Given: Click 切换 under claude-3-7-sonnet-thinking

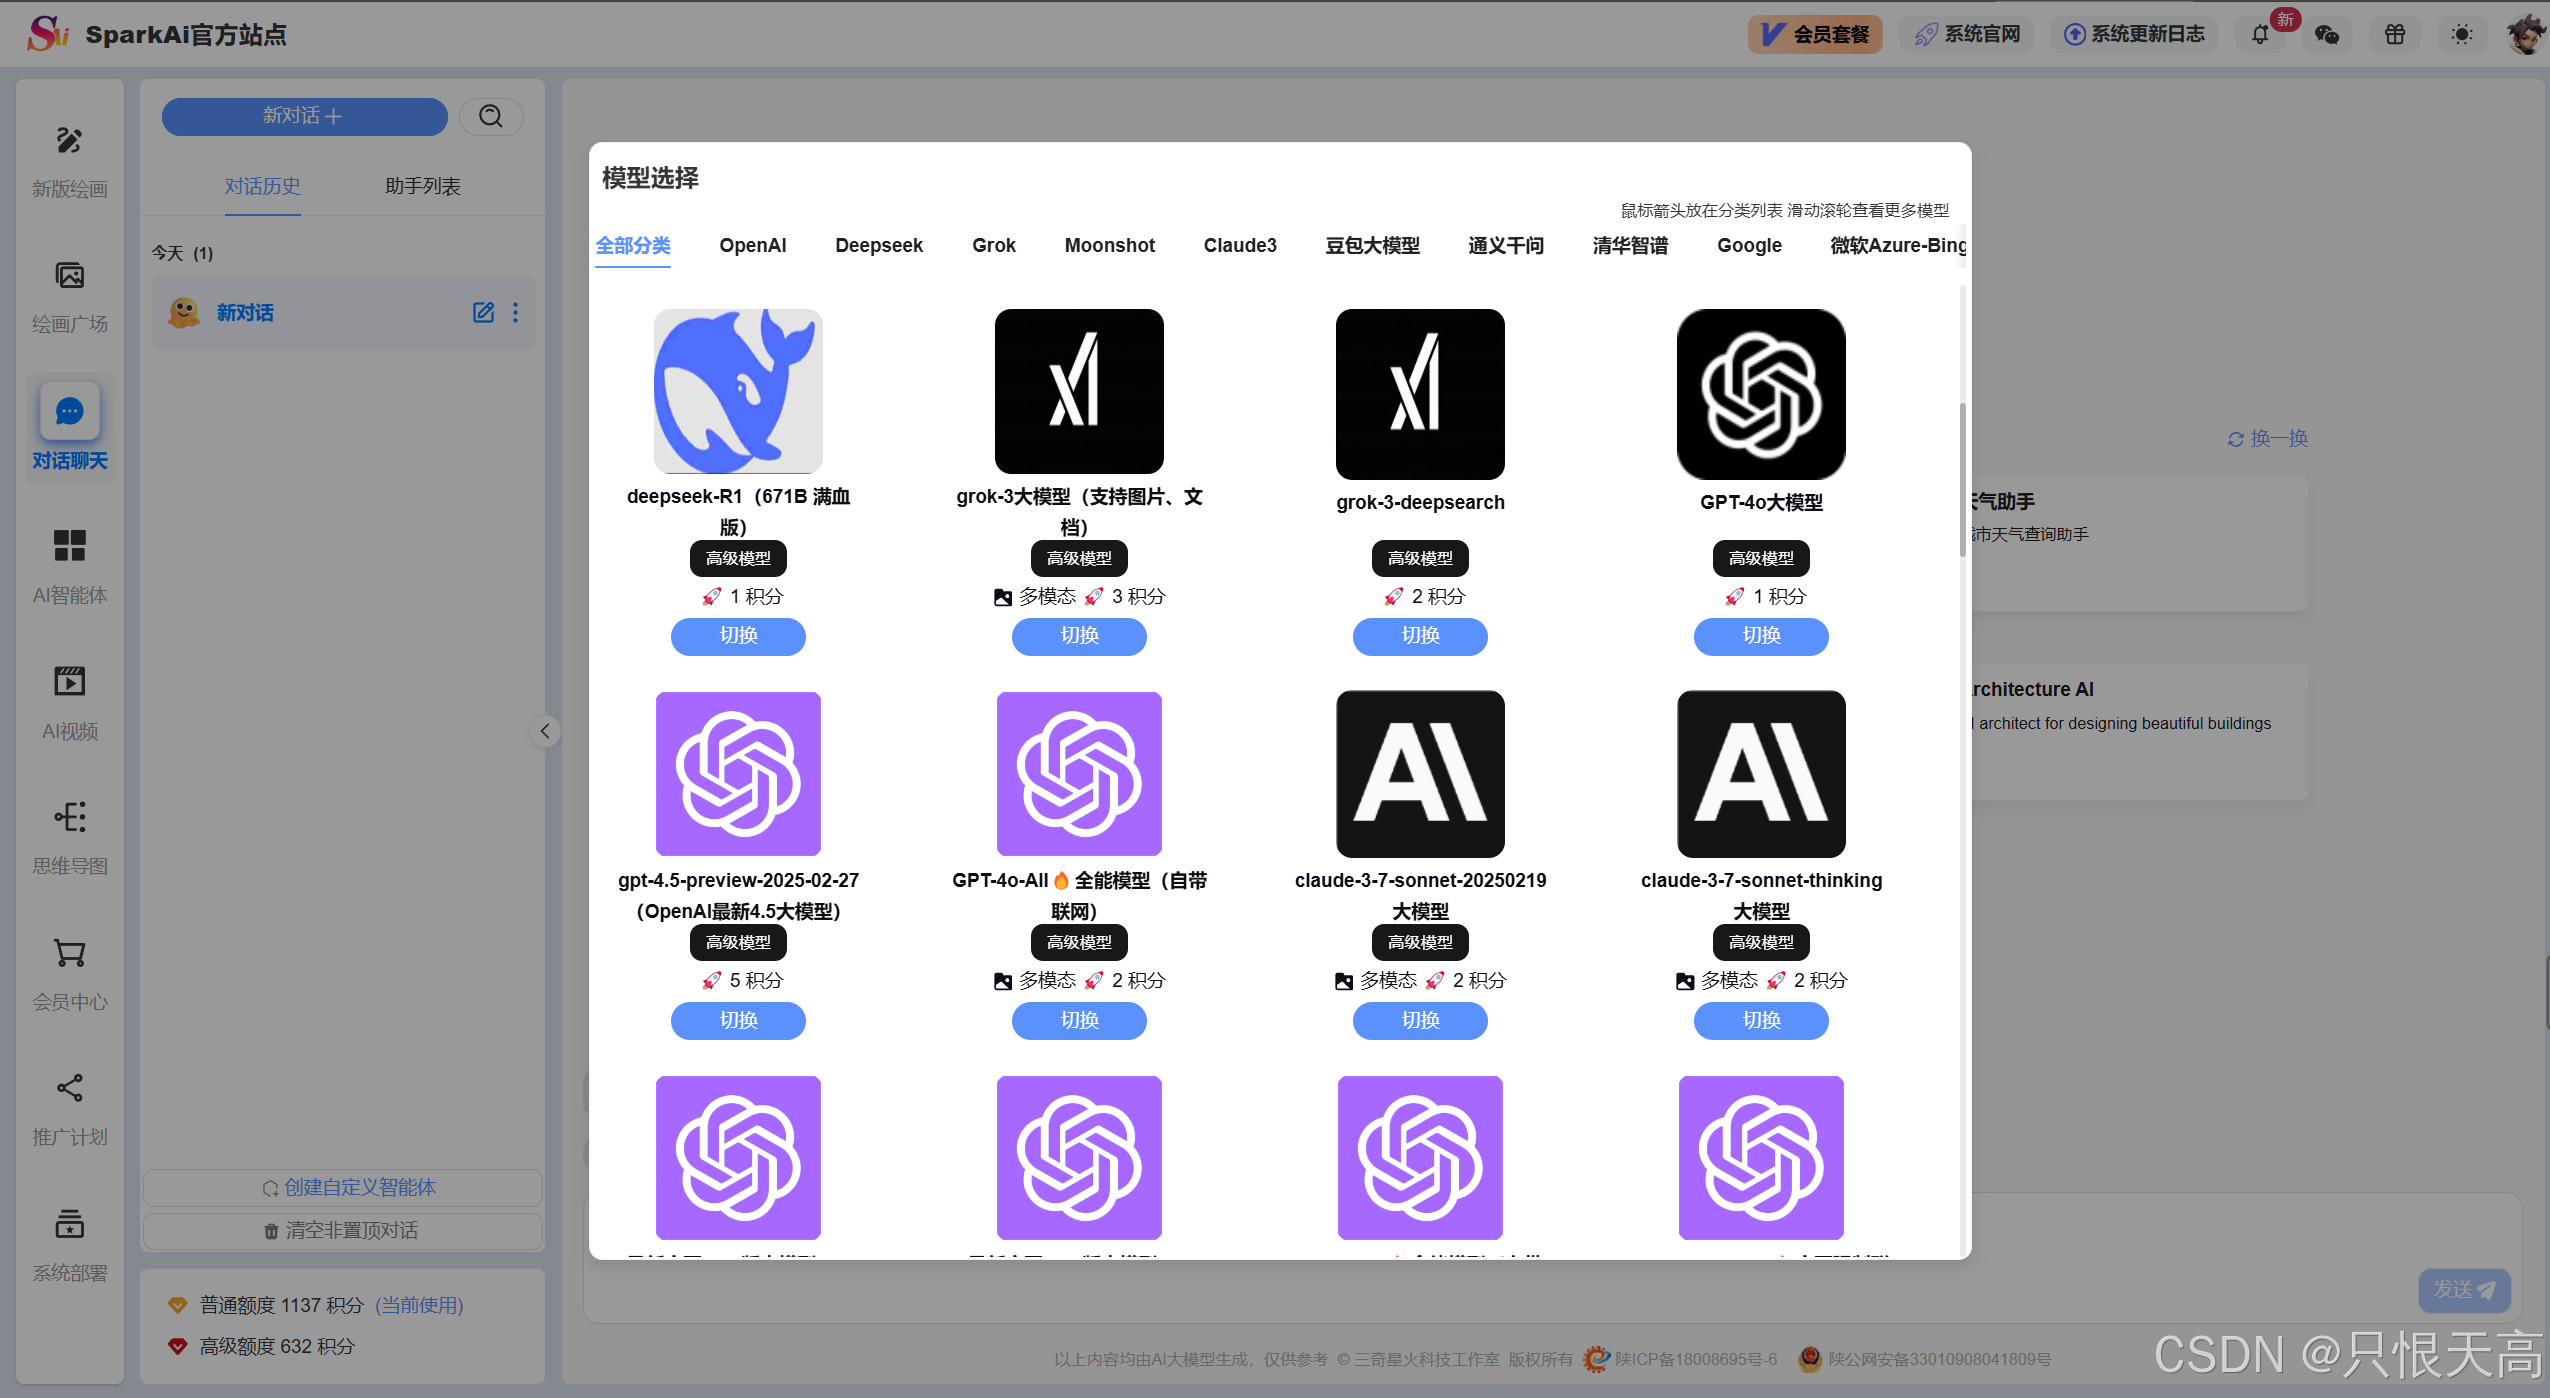Looking at the screenshot, I should click(x=1760, y=1020).
